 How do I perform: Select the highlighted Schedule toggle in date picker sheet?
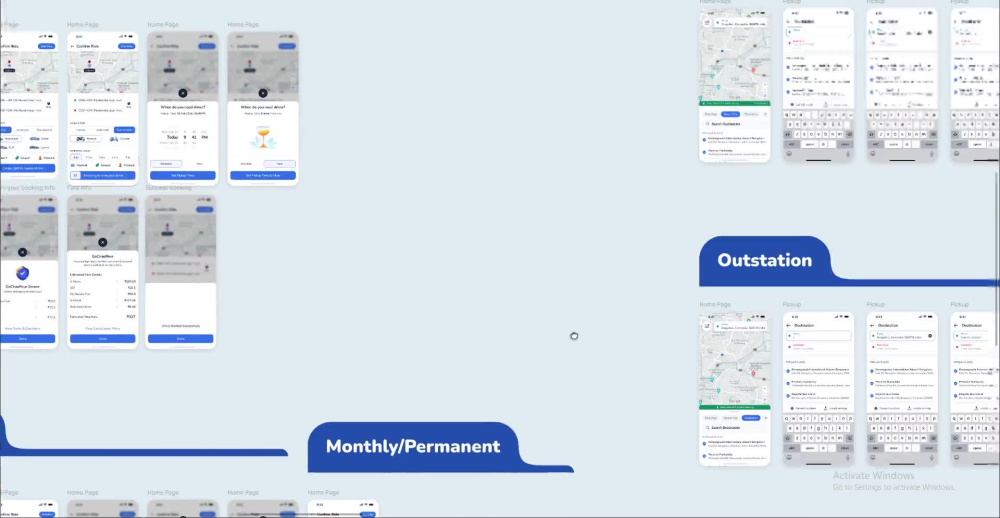166,164
